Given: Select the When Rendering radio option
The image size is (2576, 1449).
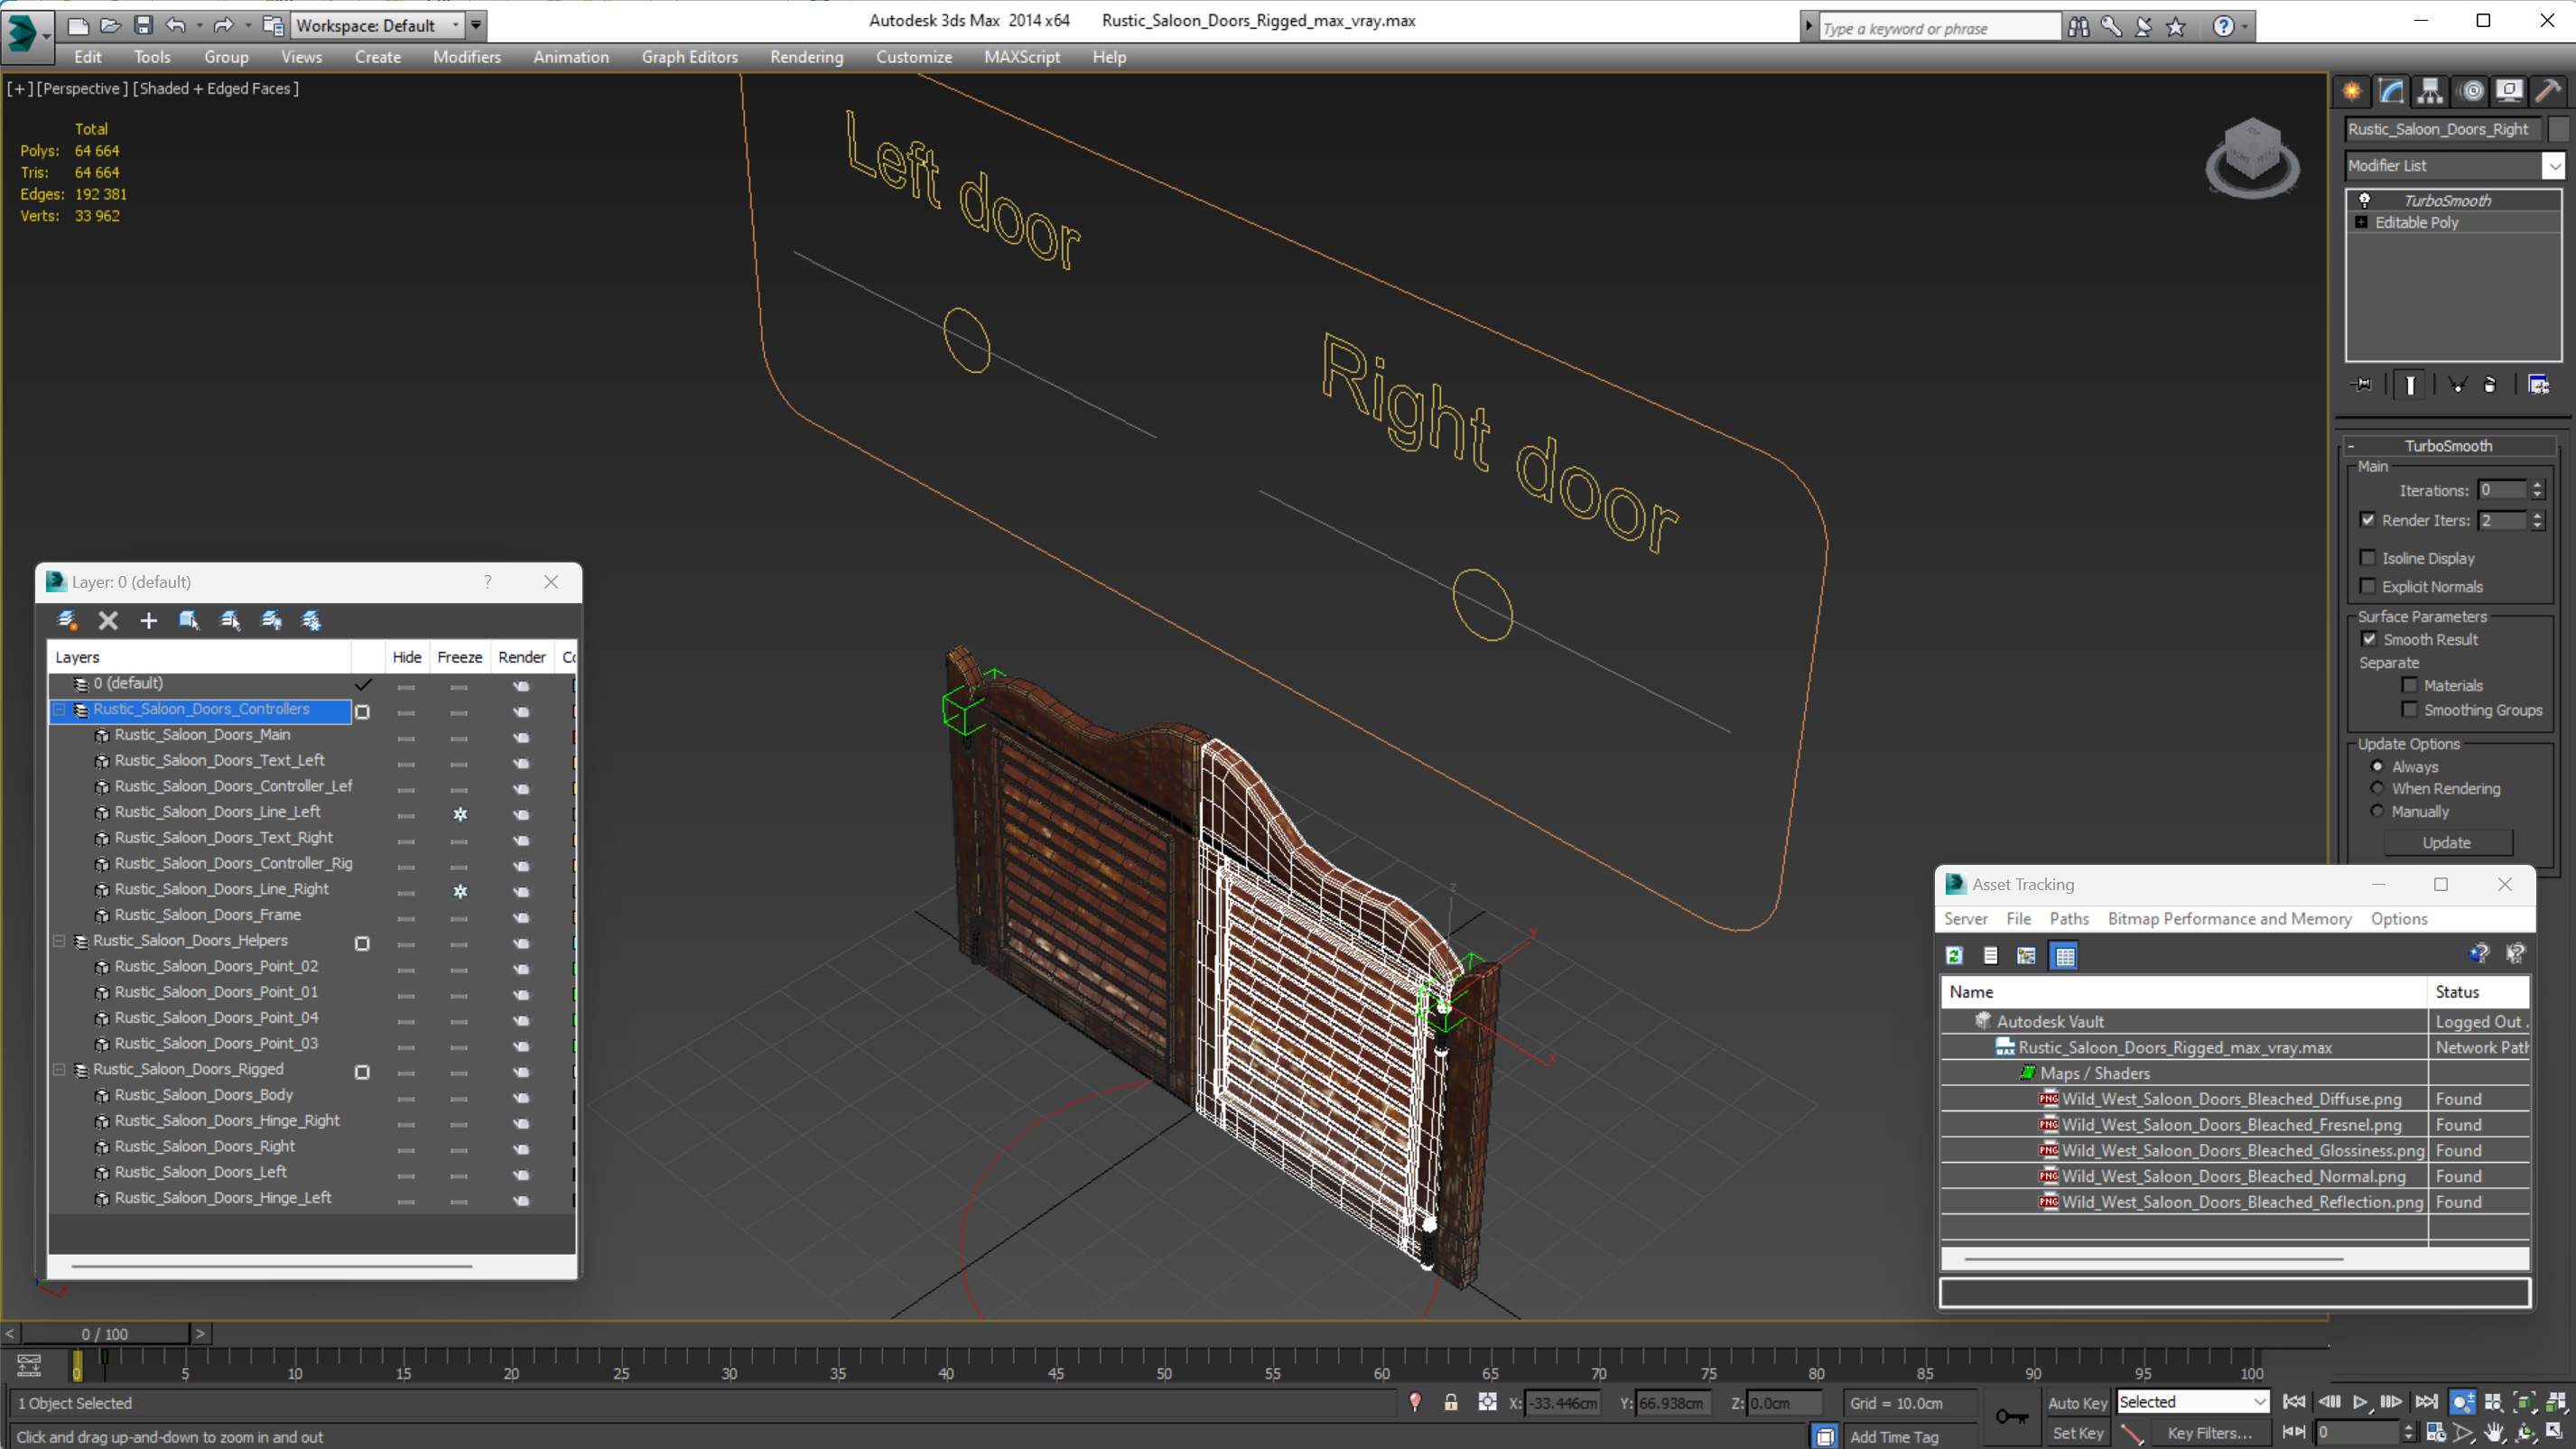Looking at the screenshot, I should [x=2377, y=788].
